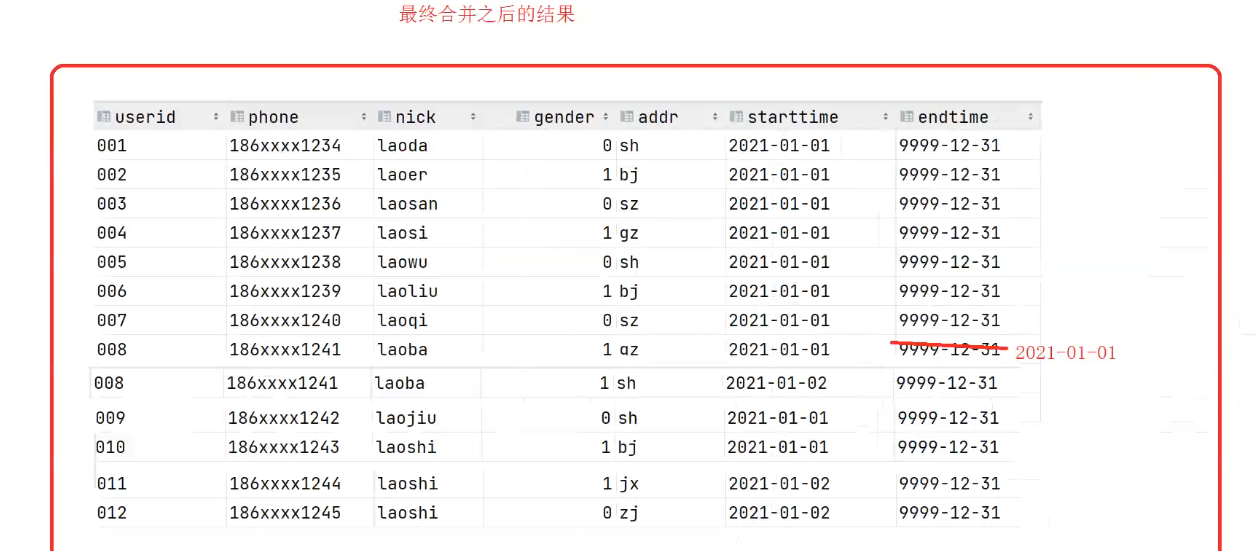Click the userid column table icon

[x=104, y=117]
